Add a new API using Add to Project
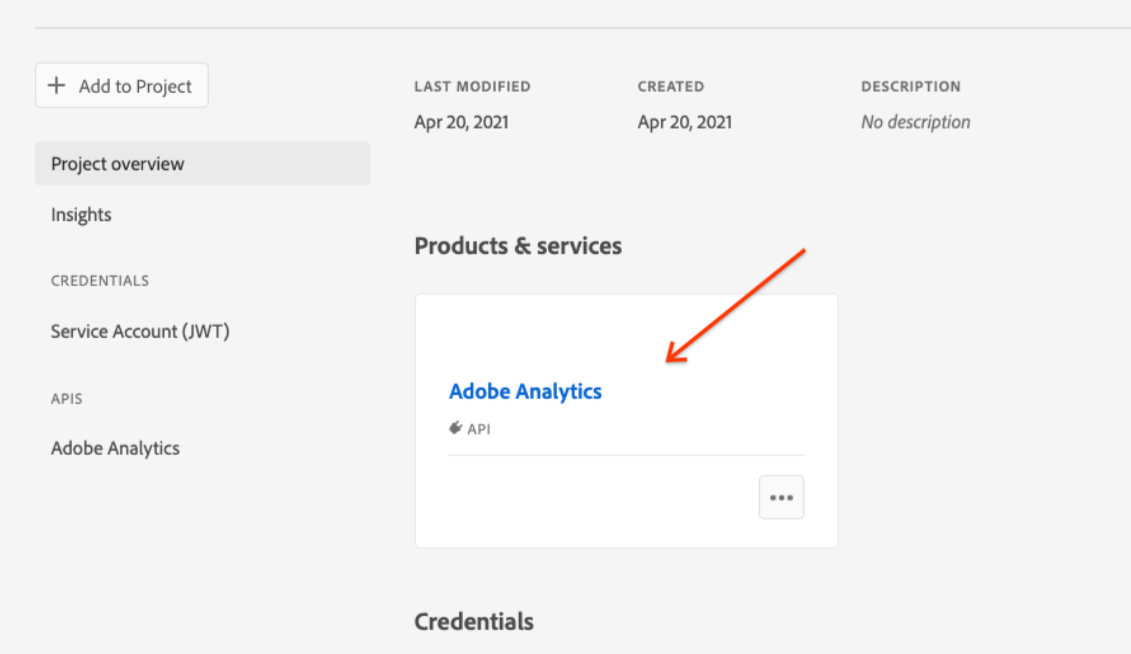Image resolution: width=1131 pixels, height=654 pixels. [x=121, y=85]
